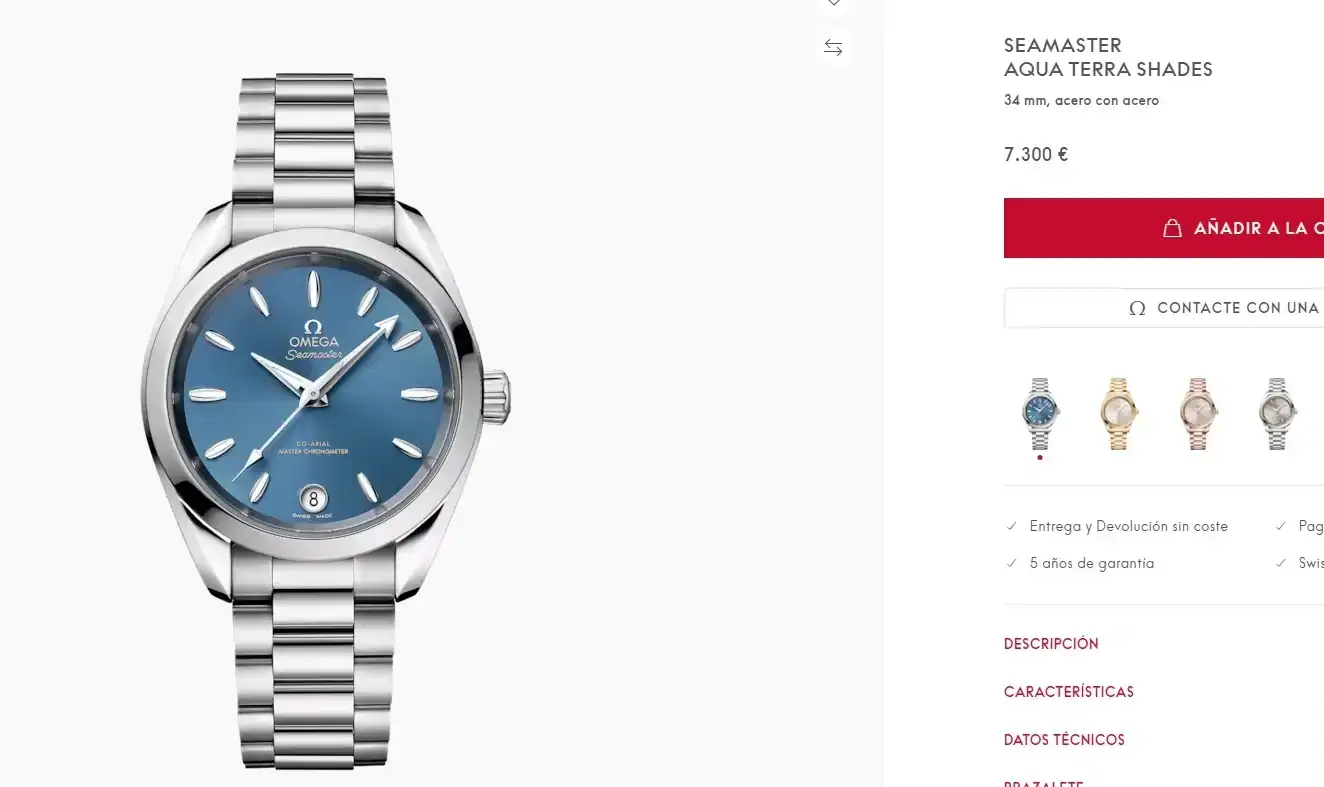
Task: Pick the rose gold watch variant thumbnail
Action: 1198,413
